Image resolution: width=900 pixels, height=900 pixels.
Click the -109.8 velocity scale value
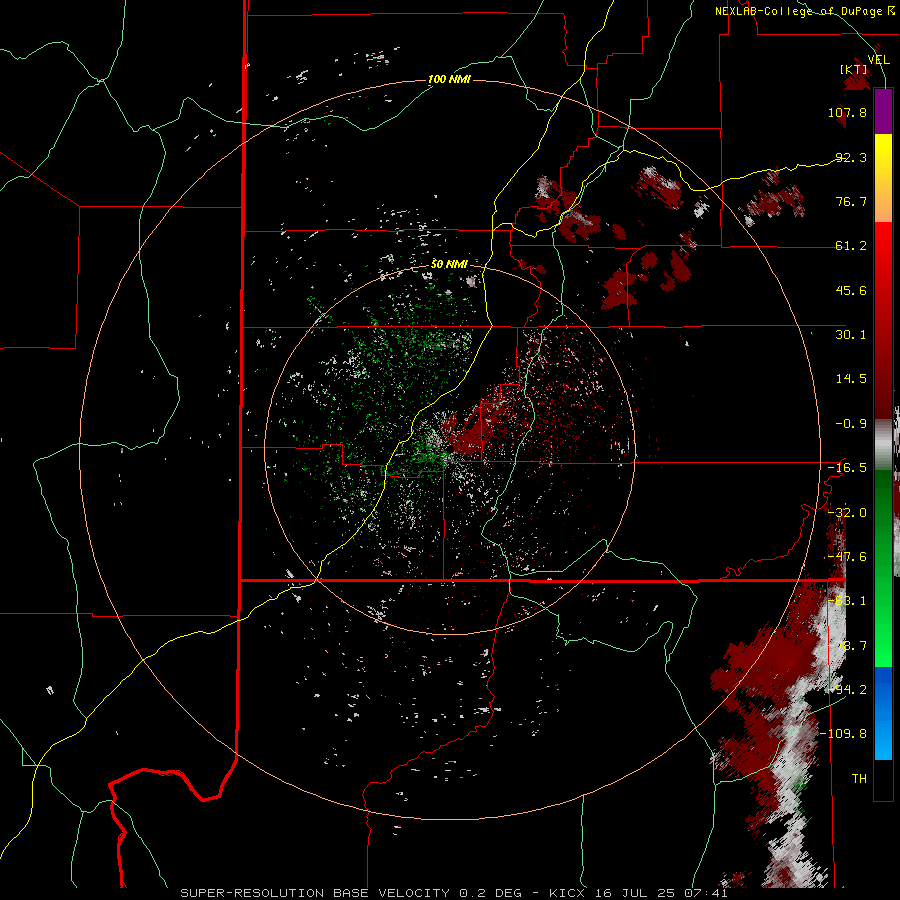click(x=844, y=734)
